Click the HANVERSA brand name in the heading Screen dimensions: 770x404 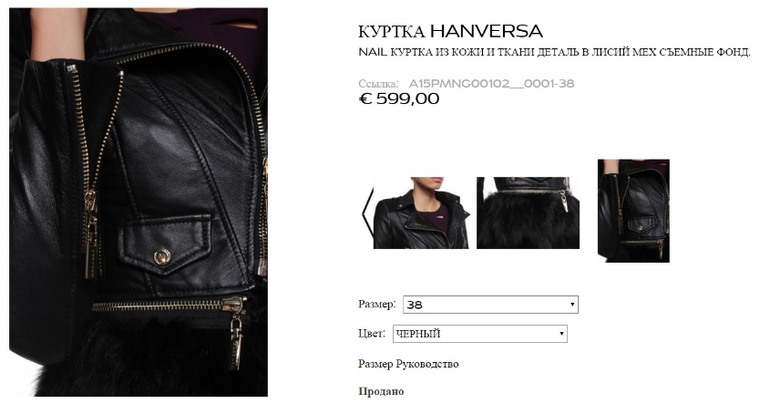[487, 31]
